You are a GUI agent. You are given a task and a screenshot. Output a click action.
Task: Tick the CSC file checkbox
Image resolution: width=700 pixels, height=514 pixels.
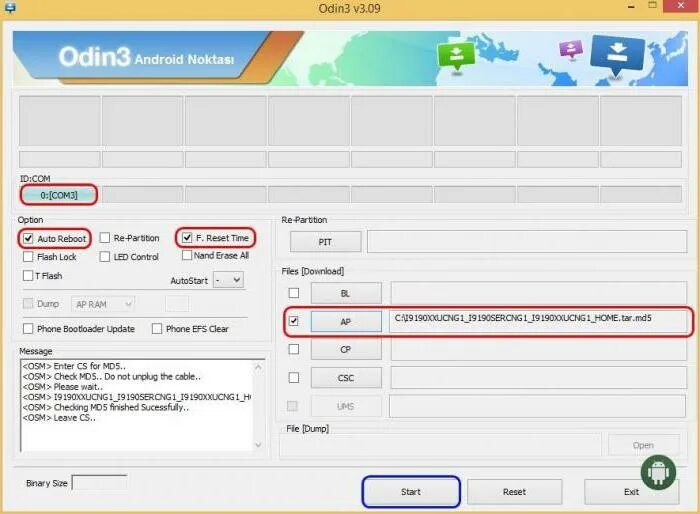(x=294, y=378)
